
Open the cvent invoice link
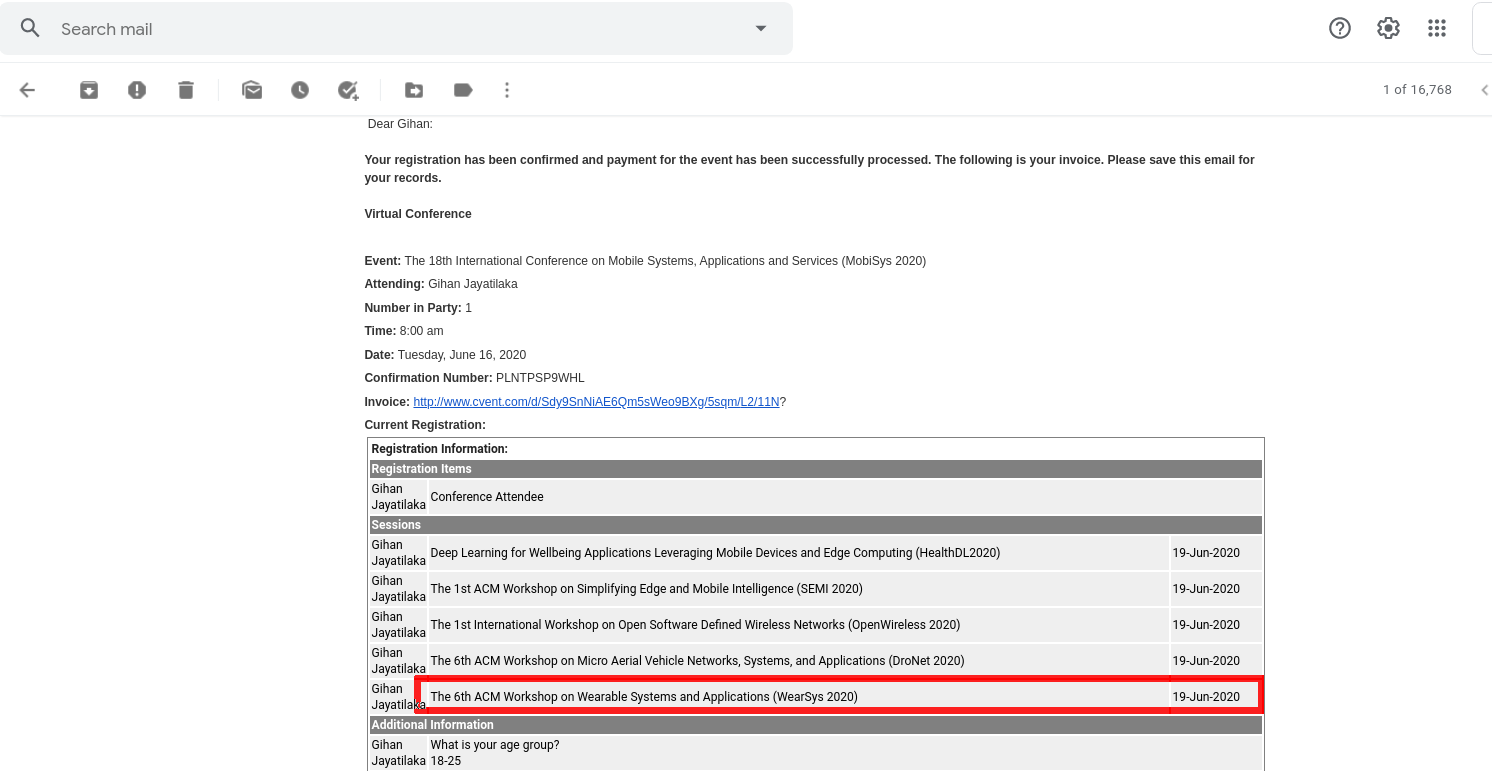596,402
